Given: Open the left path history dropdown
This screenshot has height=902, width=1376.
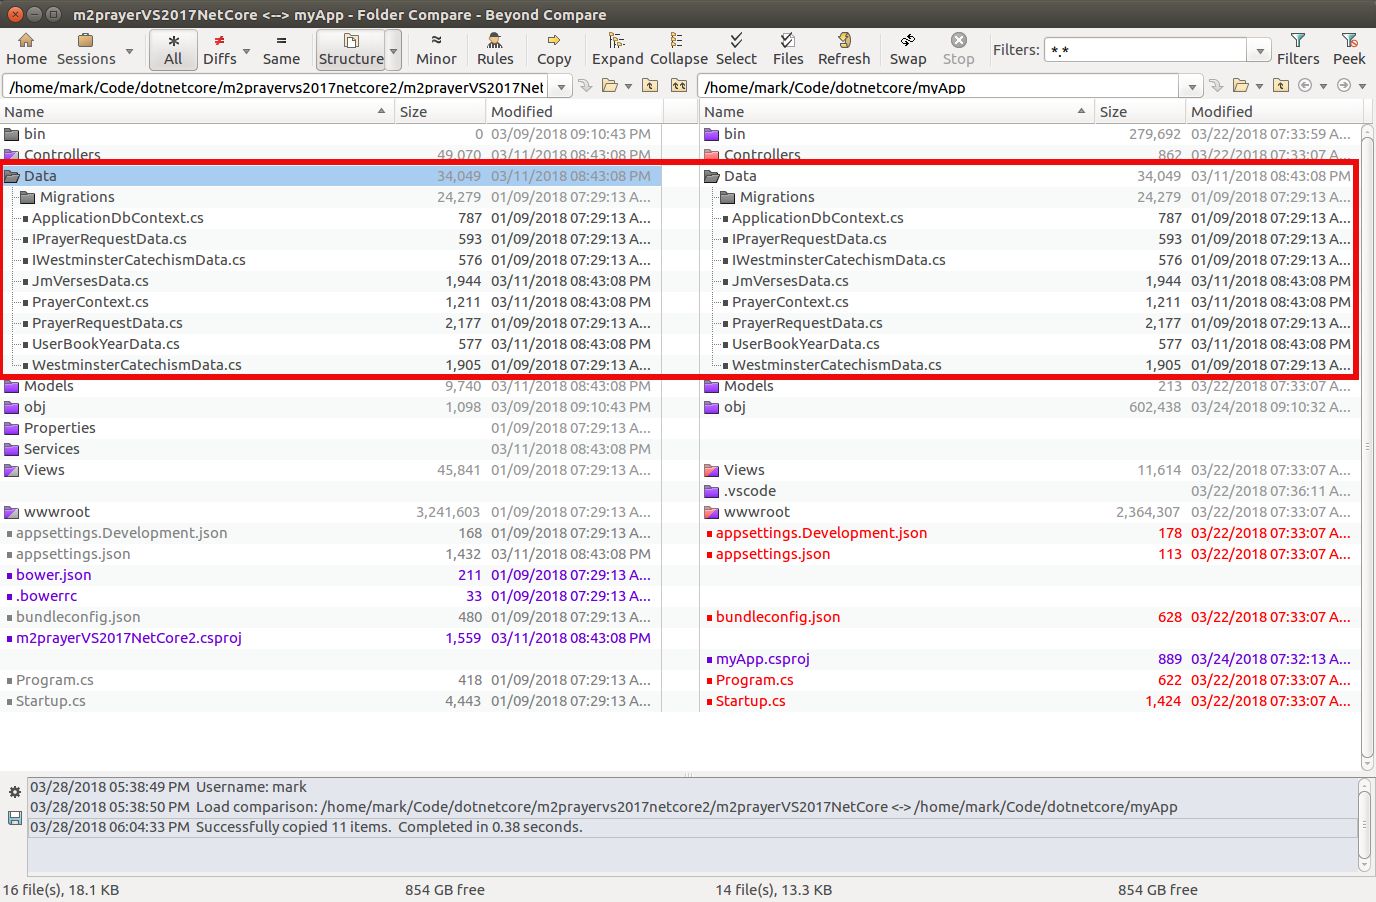Looking at the screenshot, I should pyautogui.click(x=560, y=86).
